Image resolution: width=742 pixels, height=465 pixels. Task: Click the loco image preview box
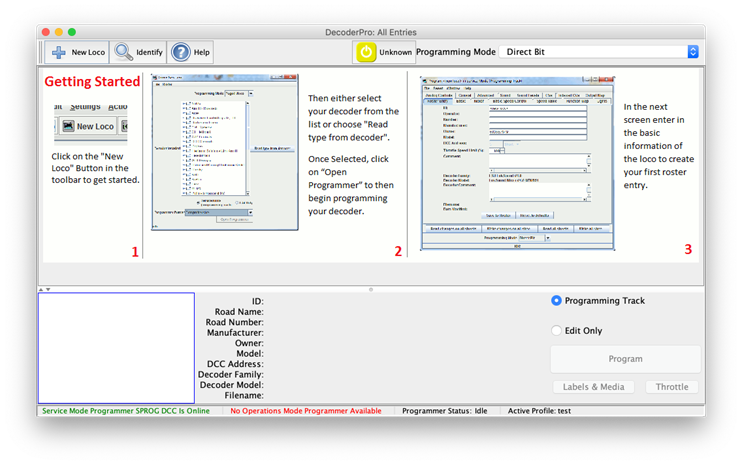click(x=116, y=348)
